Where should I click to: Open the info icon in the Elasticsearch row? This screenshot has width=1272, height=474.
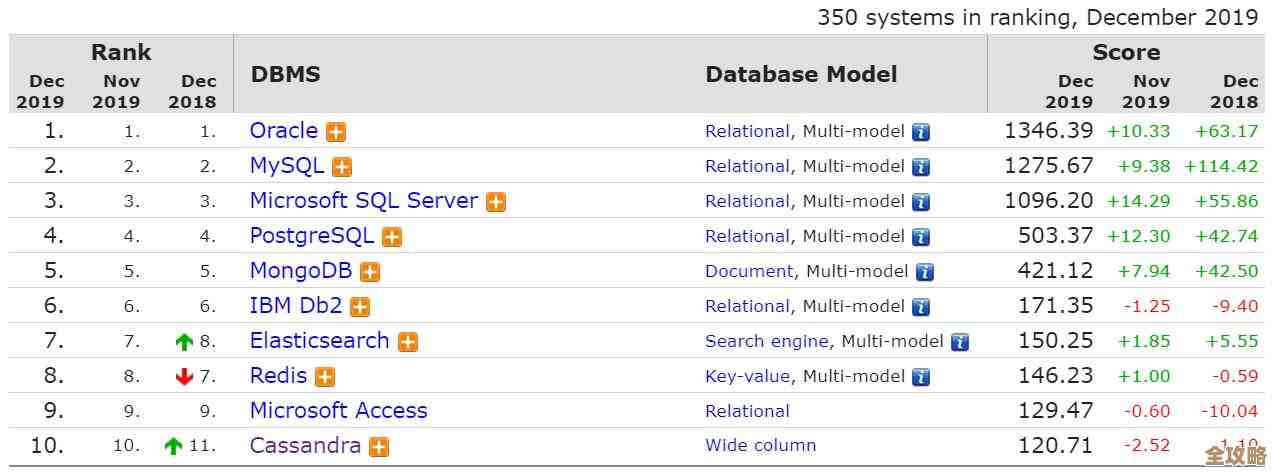960,342
